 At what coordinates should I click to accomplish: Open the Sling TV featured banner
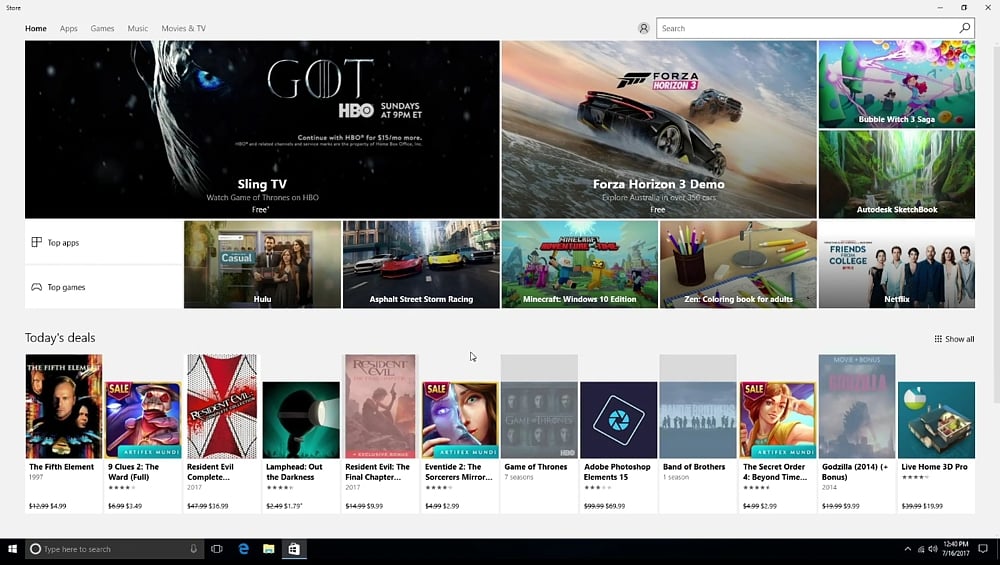262,129
